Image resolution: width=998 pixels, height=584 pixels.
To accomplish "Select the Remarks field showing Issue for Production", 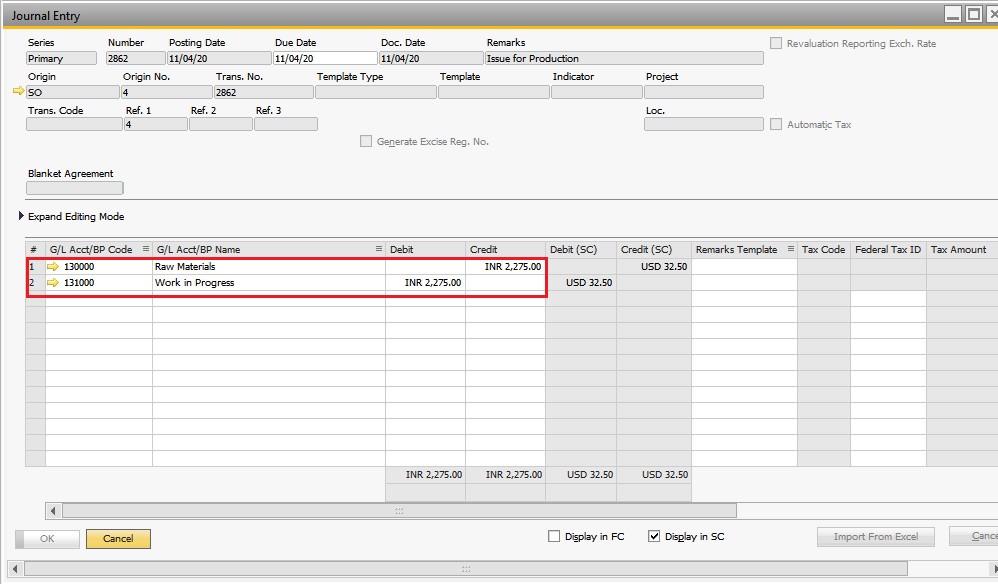I will pyautogui.click(x=628, y=58).
